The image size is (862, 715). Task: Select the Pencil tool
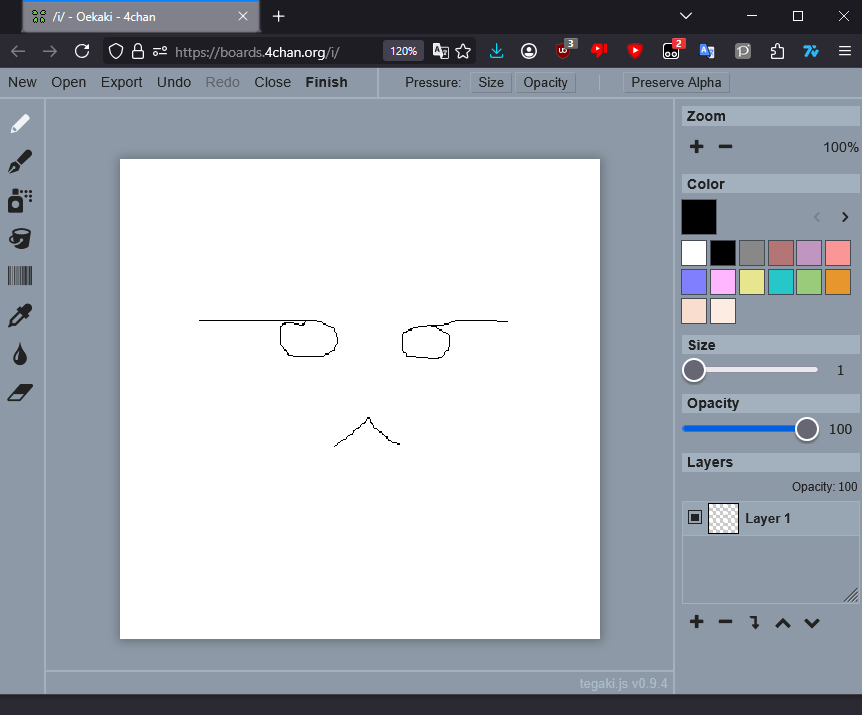[20, 124]
